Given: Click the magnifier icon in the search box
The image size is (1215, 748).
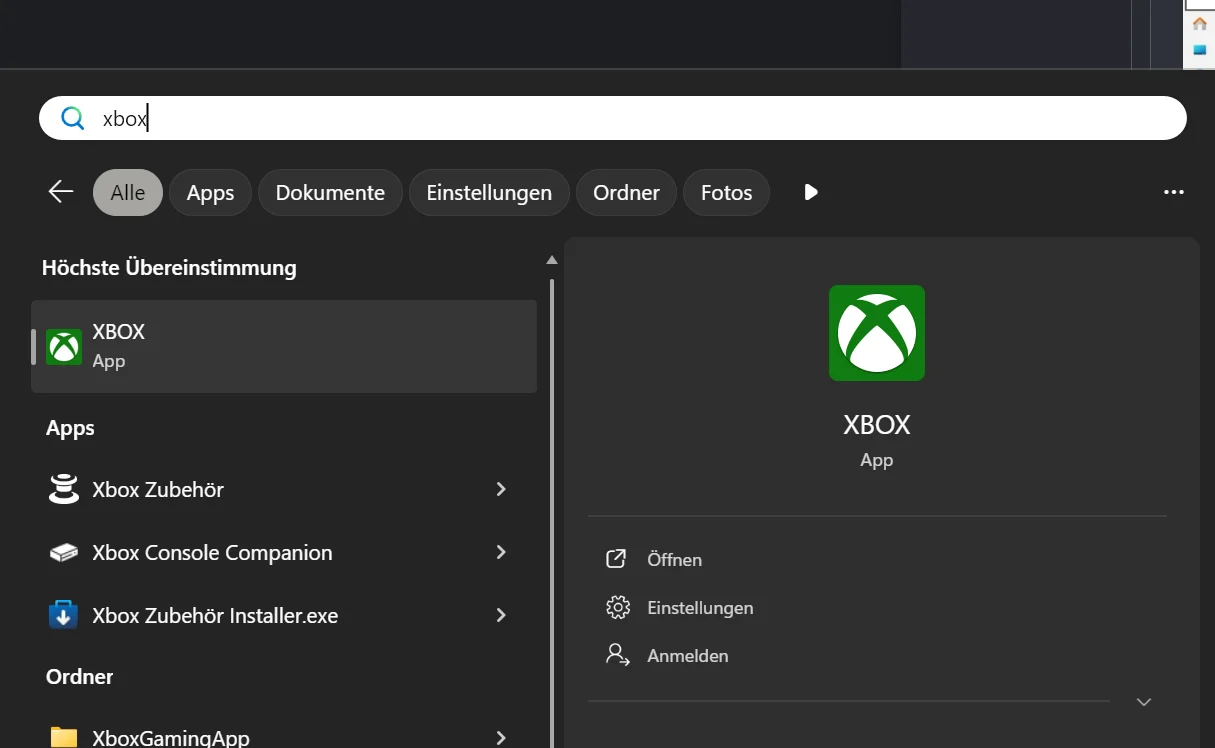Looking at the screenshot, I should point(72,119).
